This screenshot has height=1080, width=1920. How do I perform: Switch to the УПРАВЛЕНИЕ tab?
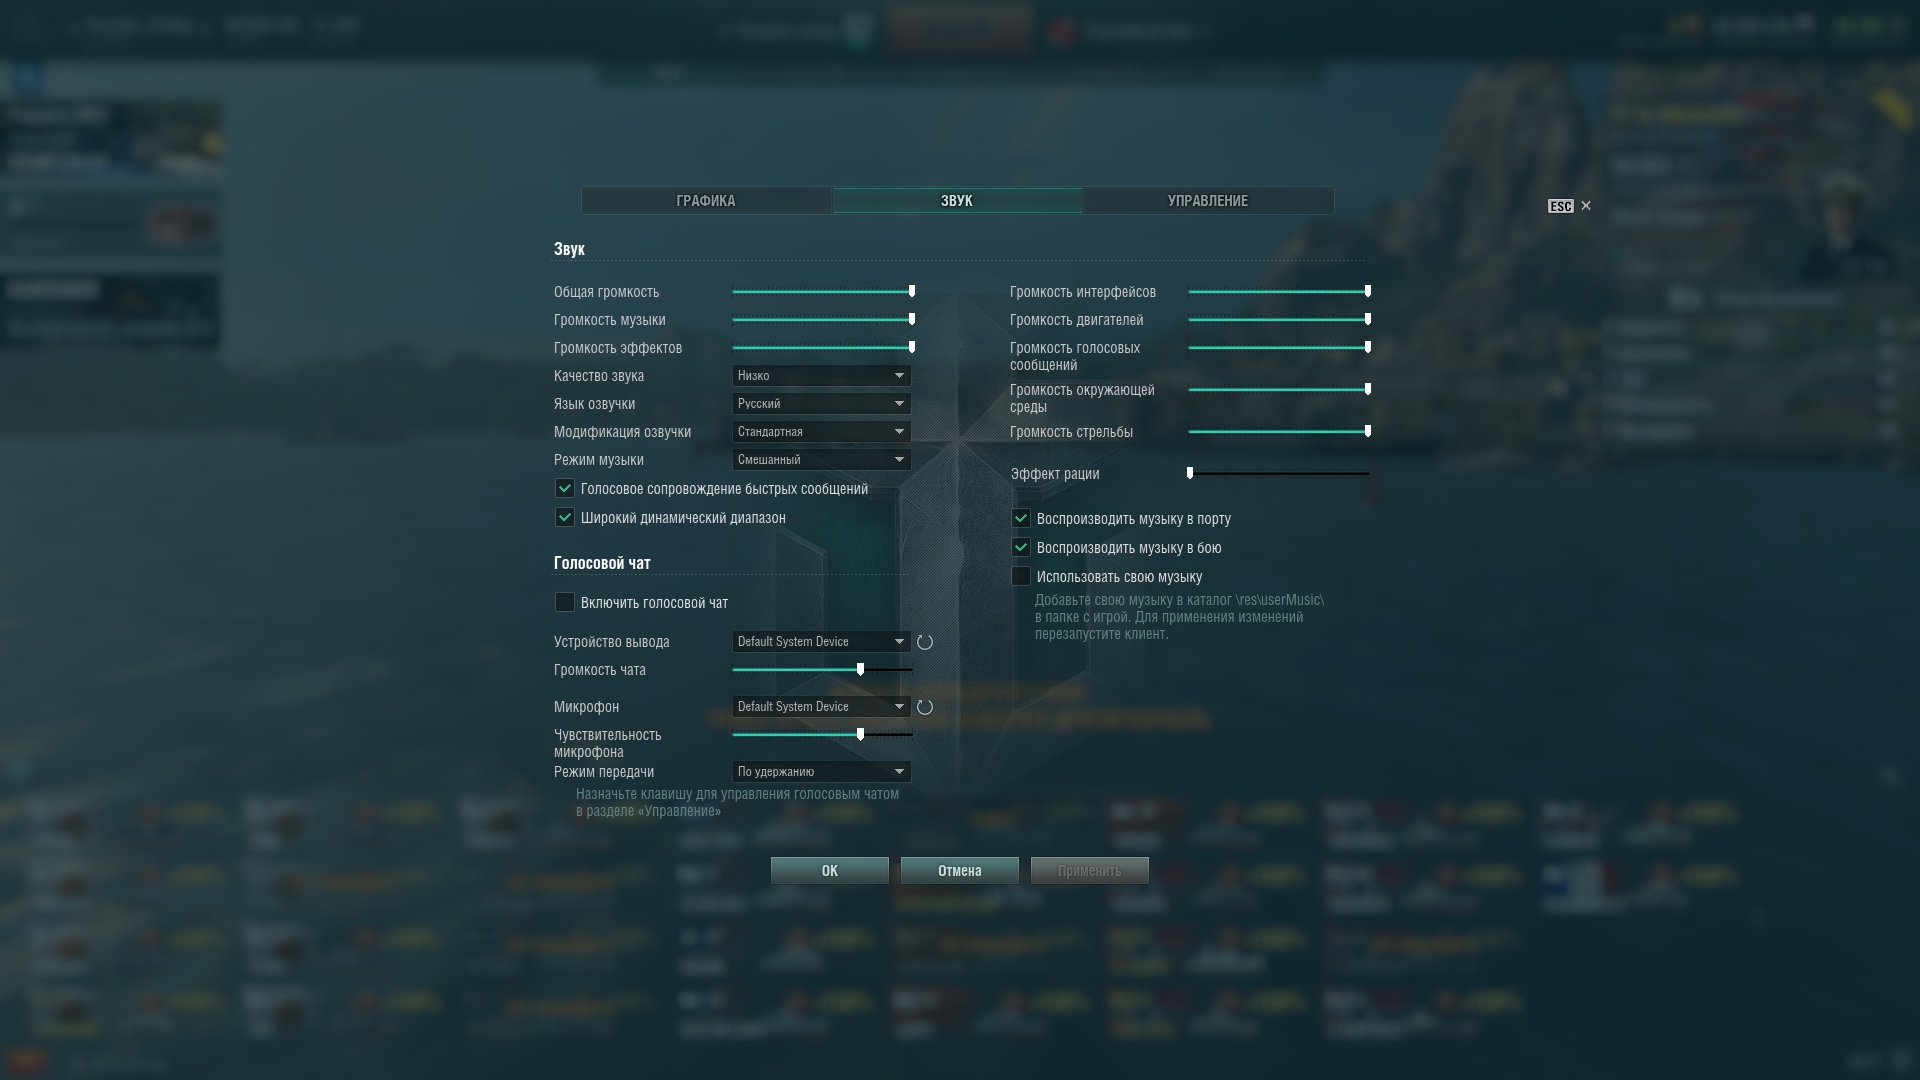coord(1208,200)
